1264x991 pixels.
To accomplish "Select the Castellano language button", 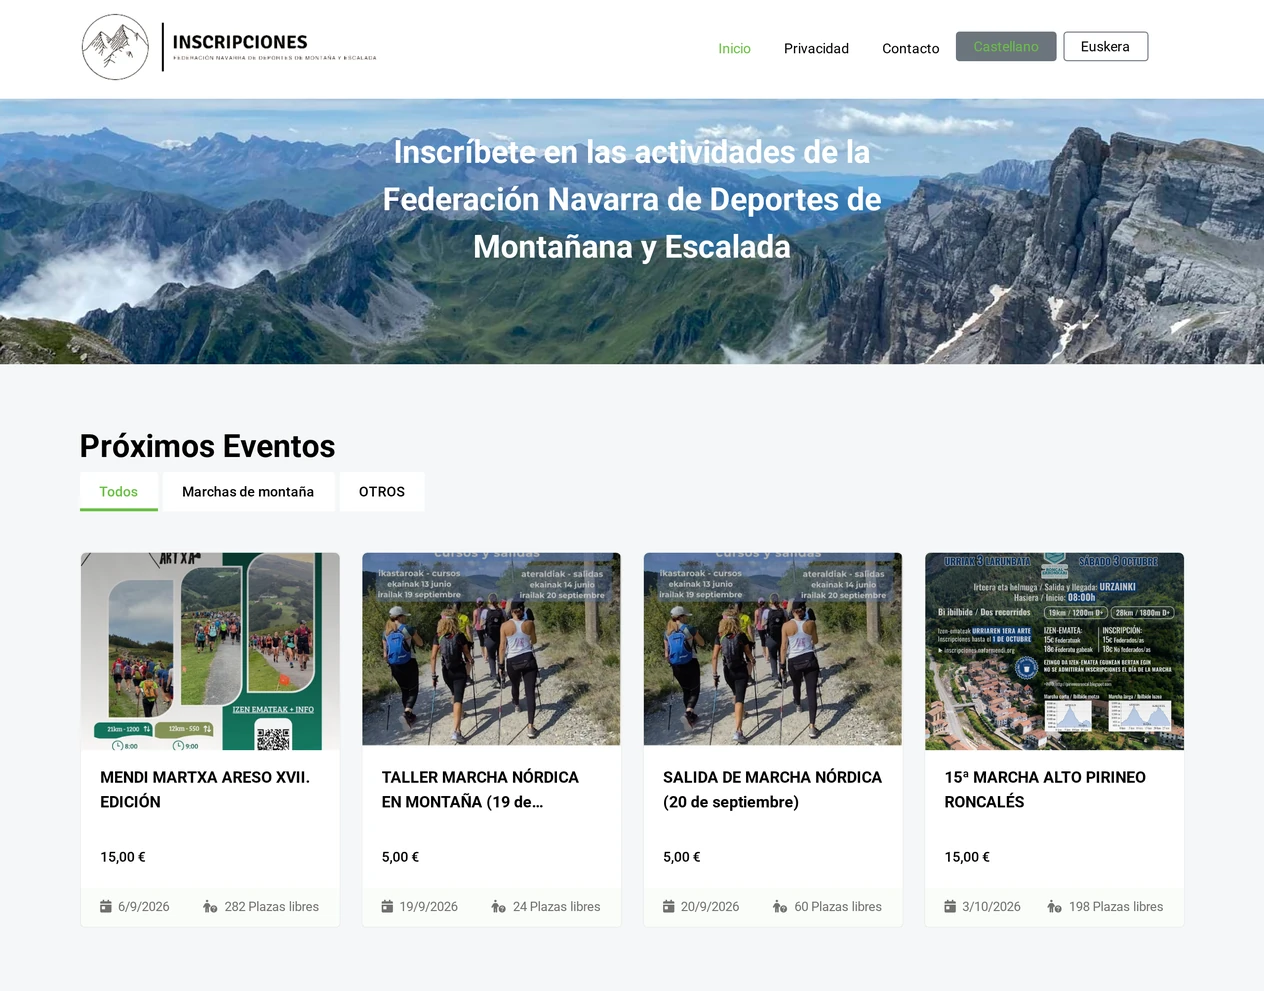I will coord(1006,46).
